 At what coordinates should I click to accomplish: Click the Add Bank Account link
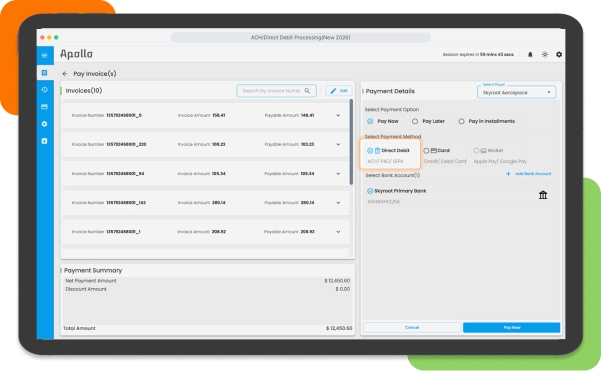(x=533, y=174)
